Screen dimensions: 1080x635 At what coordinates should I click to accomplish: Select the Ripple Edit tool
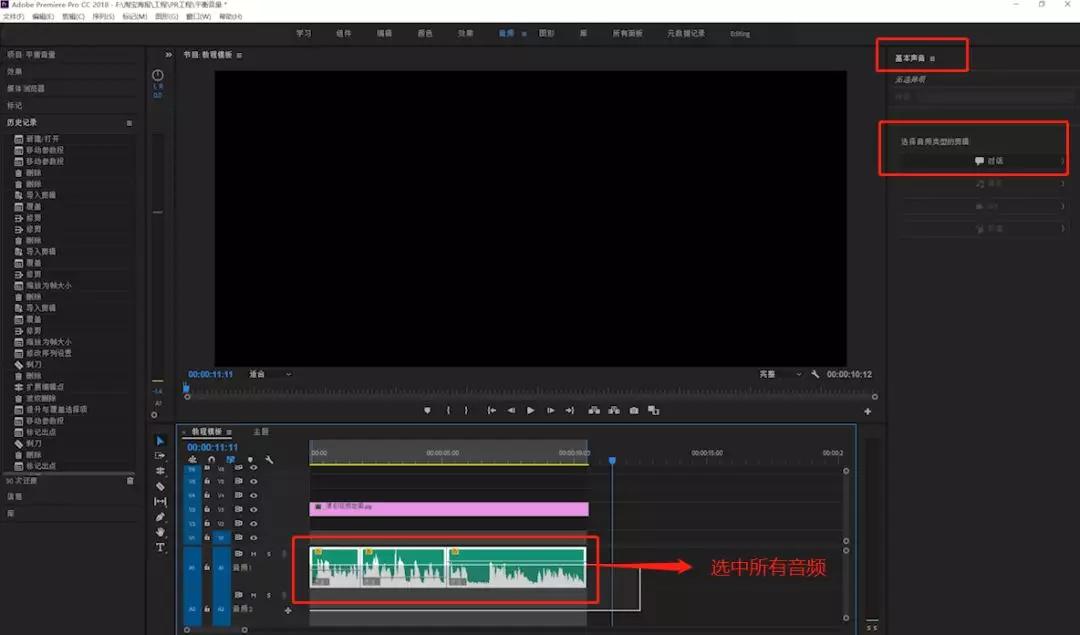point(160,471)
